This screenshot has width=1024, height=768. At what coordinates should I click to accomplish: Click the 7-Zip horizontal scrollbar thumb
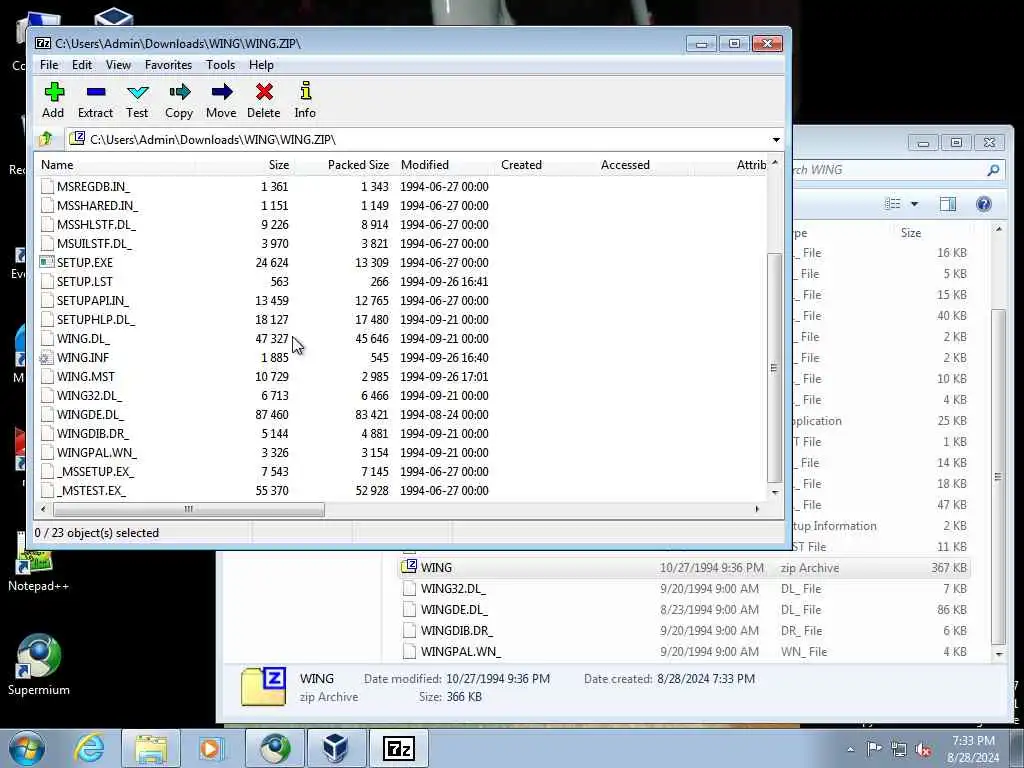pyautogui.click(x=189, y=509)
